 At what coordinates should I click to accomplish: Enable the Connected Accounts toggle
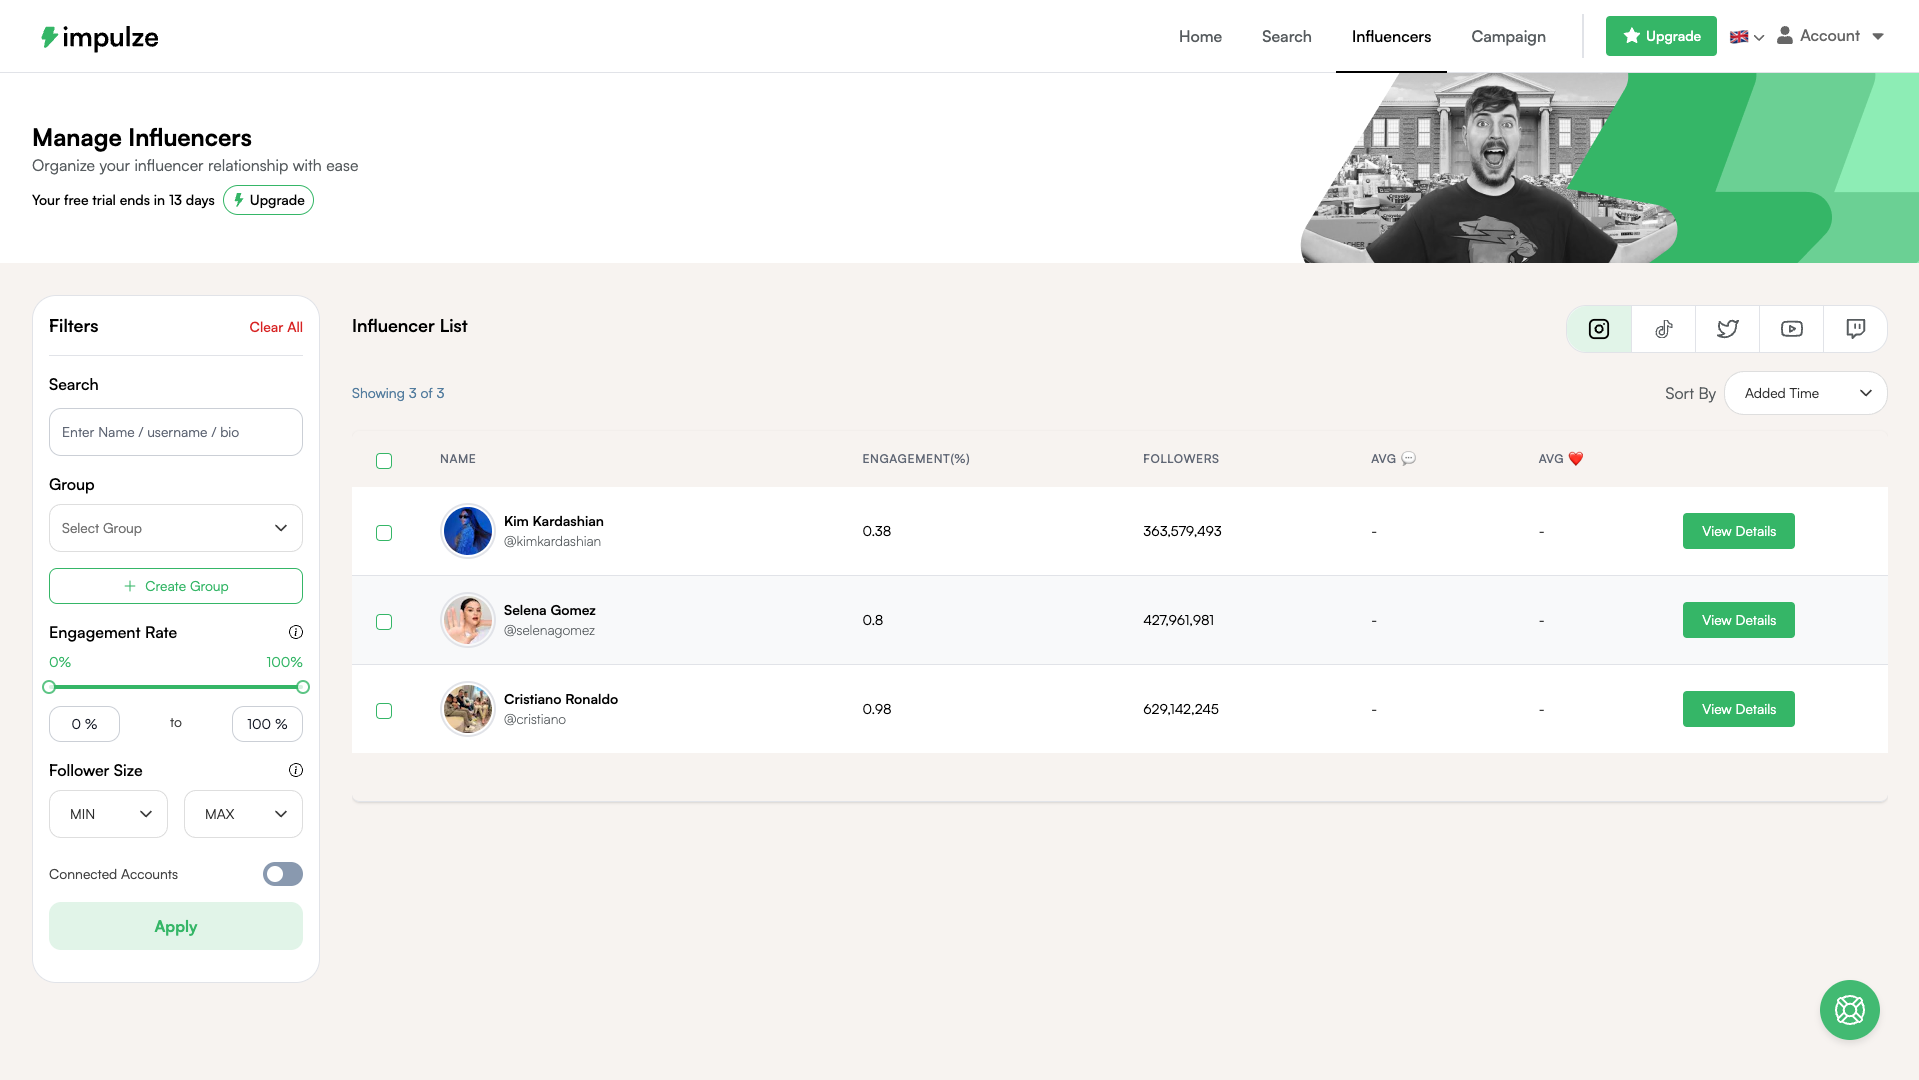[282, 873]
